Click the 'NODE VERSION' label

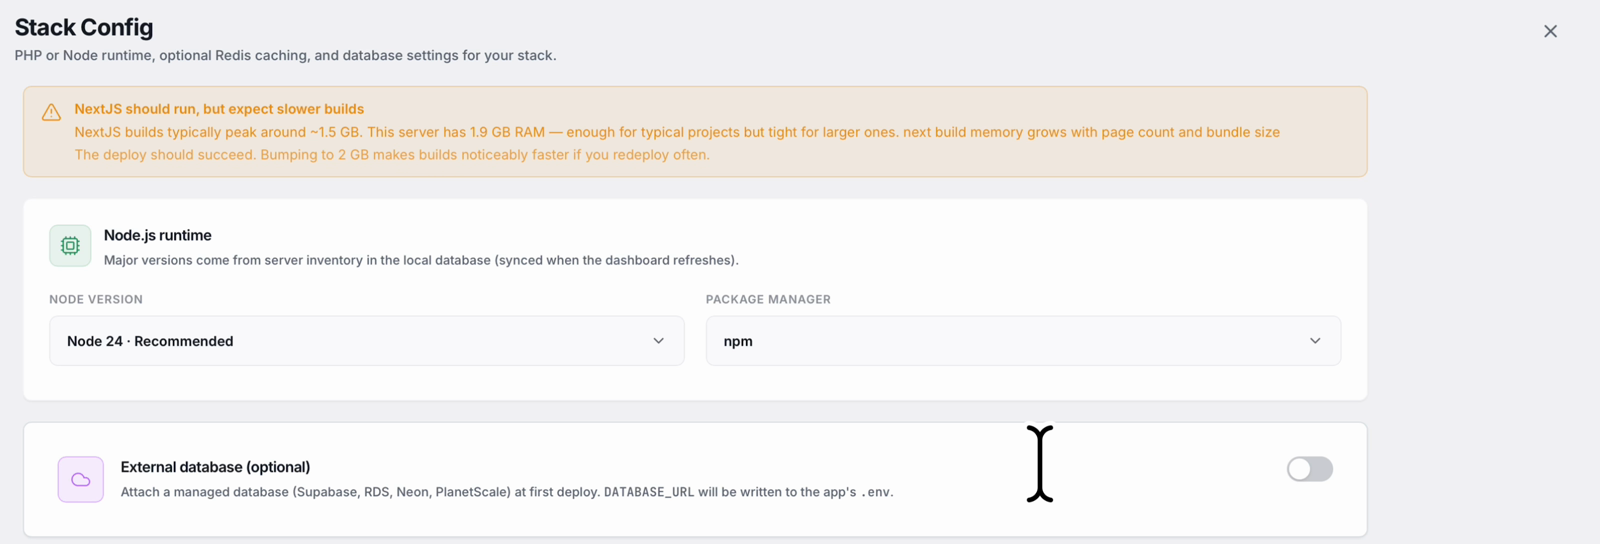click(96, 299)
